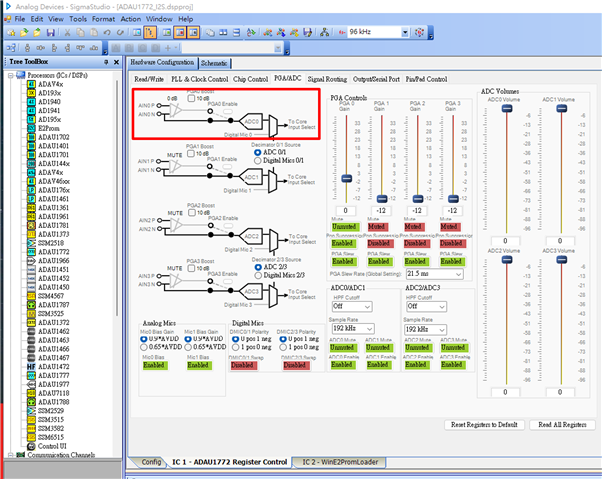Viewport: 602px width, 479px height.
Task: Check the PGA0 Boost 10 dB checkbox
Action: [x=191, y=98]
